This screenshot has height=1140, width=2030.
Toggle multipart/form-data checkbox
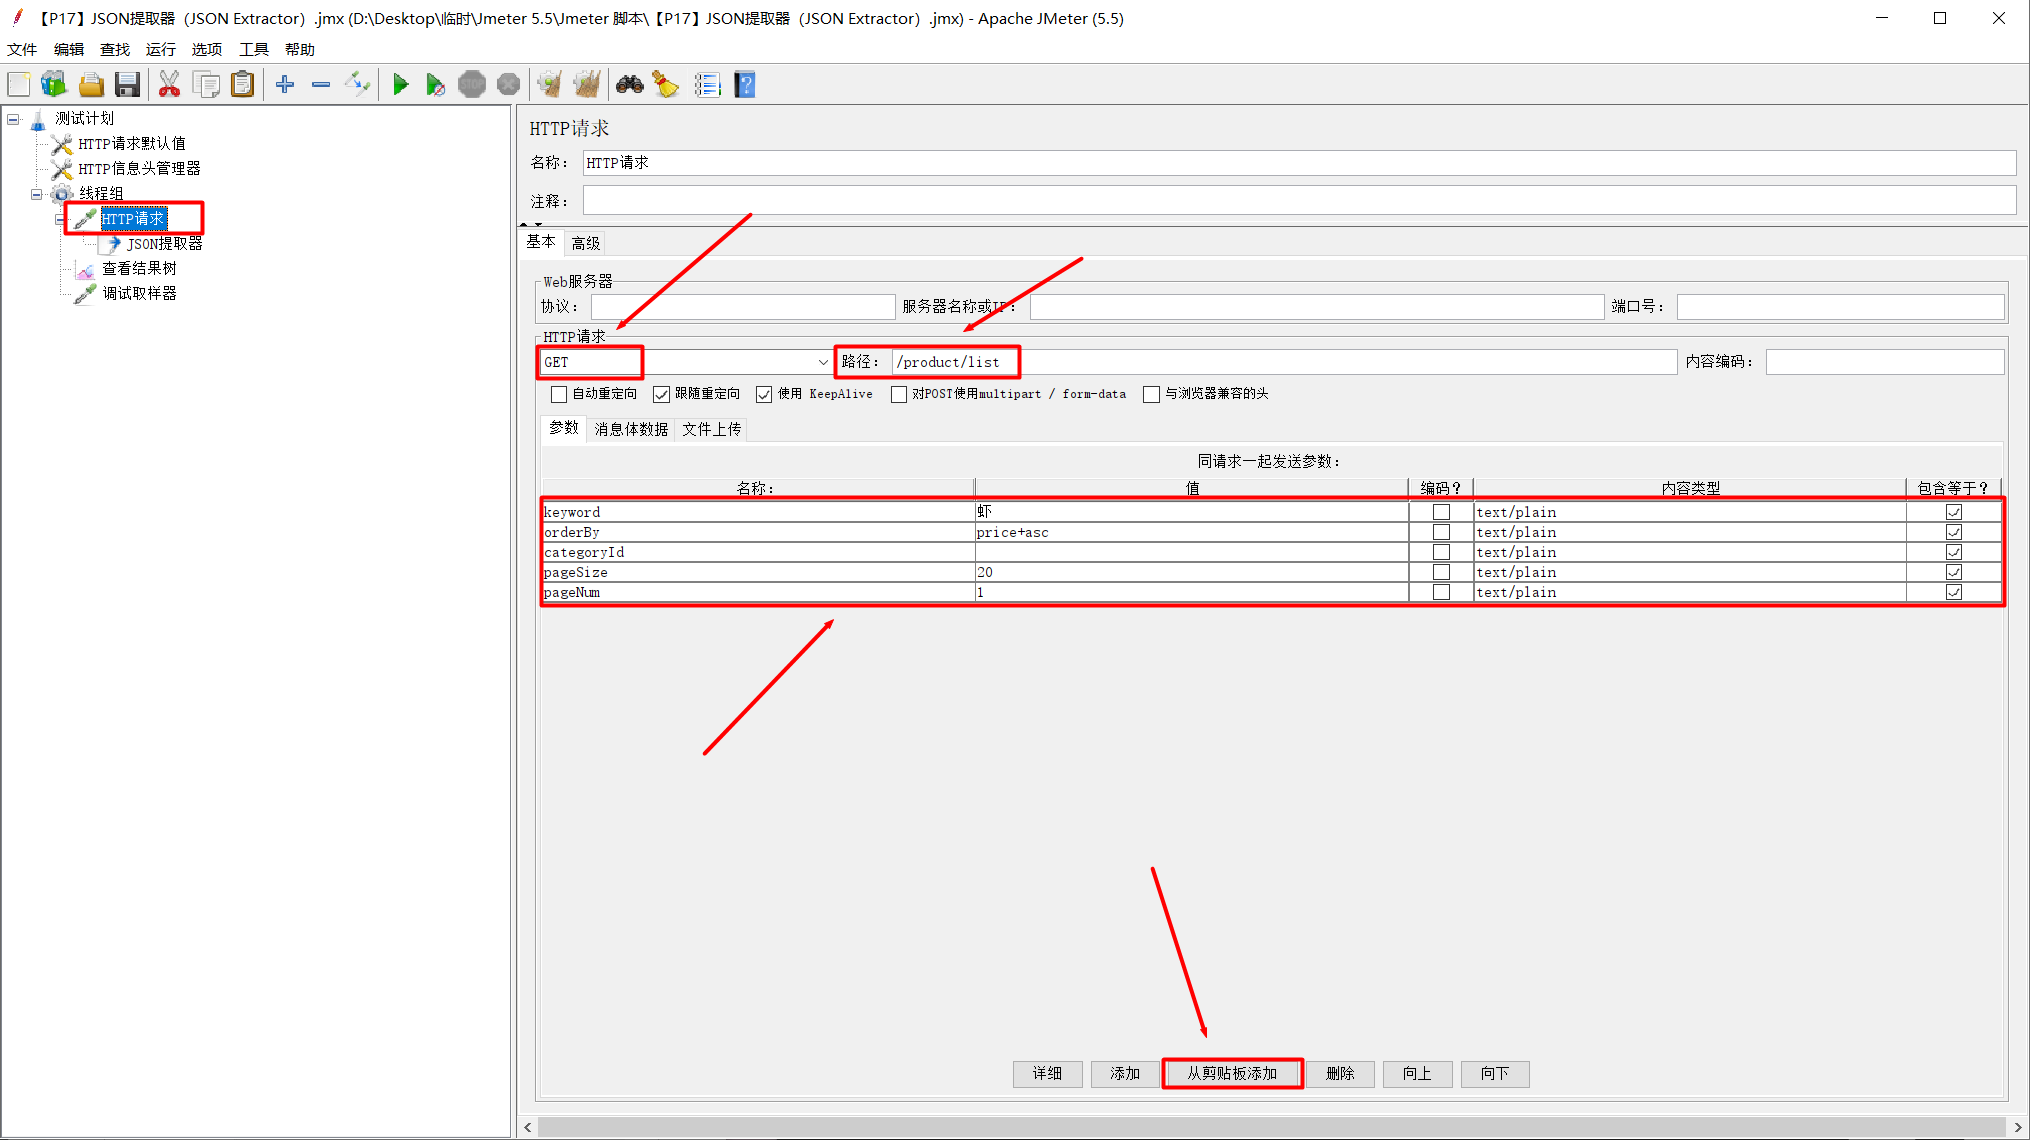(899, 394)
